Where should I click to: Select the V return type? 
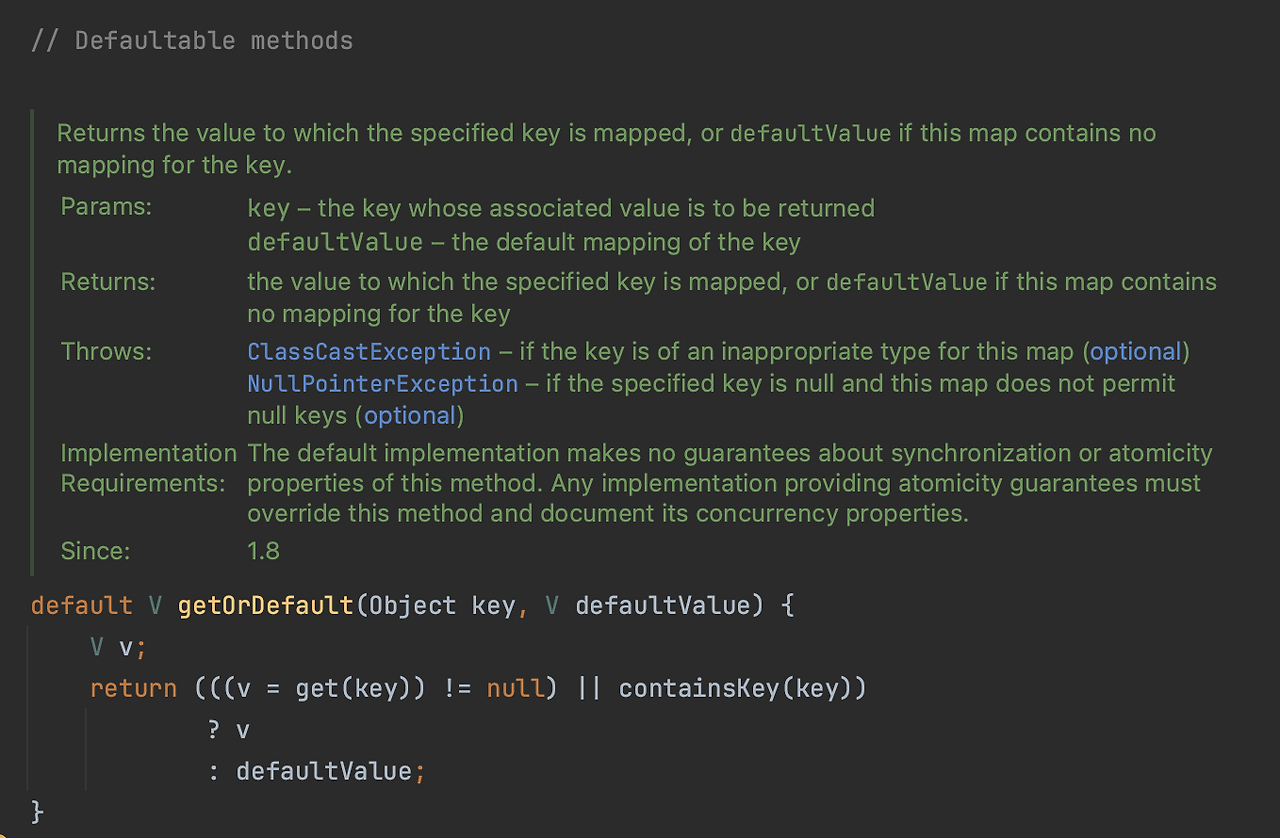click(154, 605)
